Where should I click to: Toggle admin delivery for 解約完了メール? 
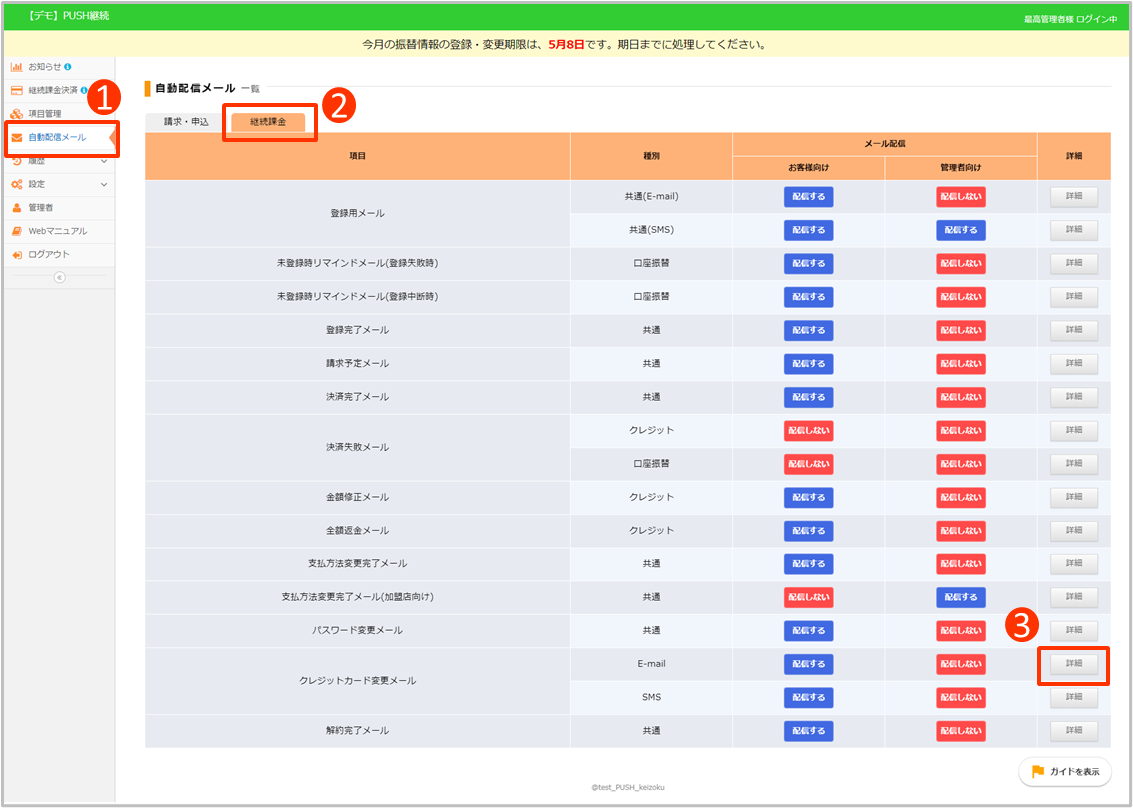pyautogui.click(x=960, y=731)
